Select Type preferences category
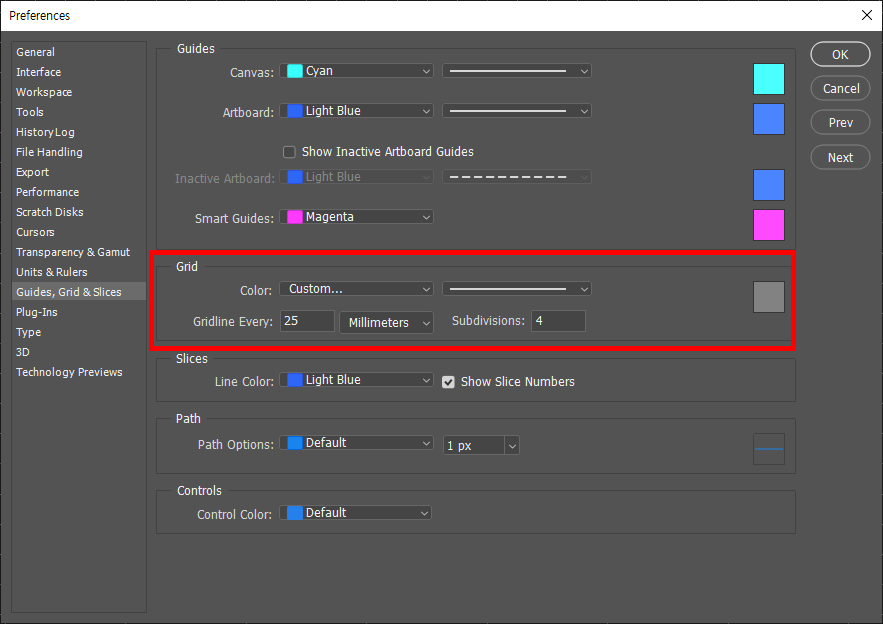The width and height of the screenshot is (883, 624). point(28,332)
